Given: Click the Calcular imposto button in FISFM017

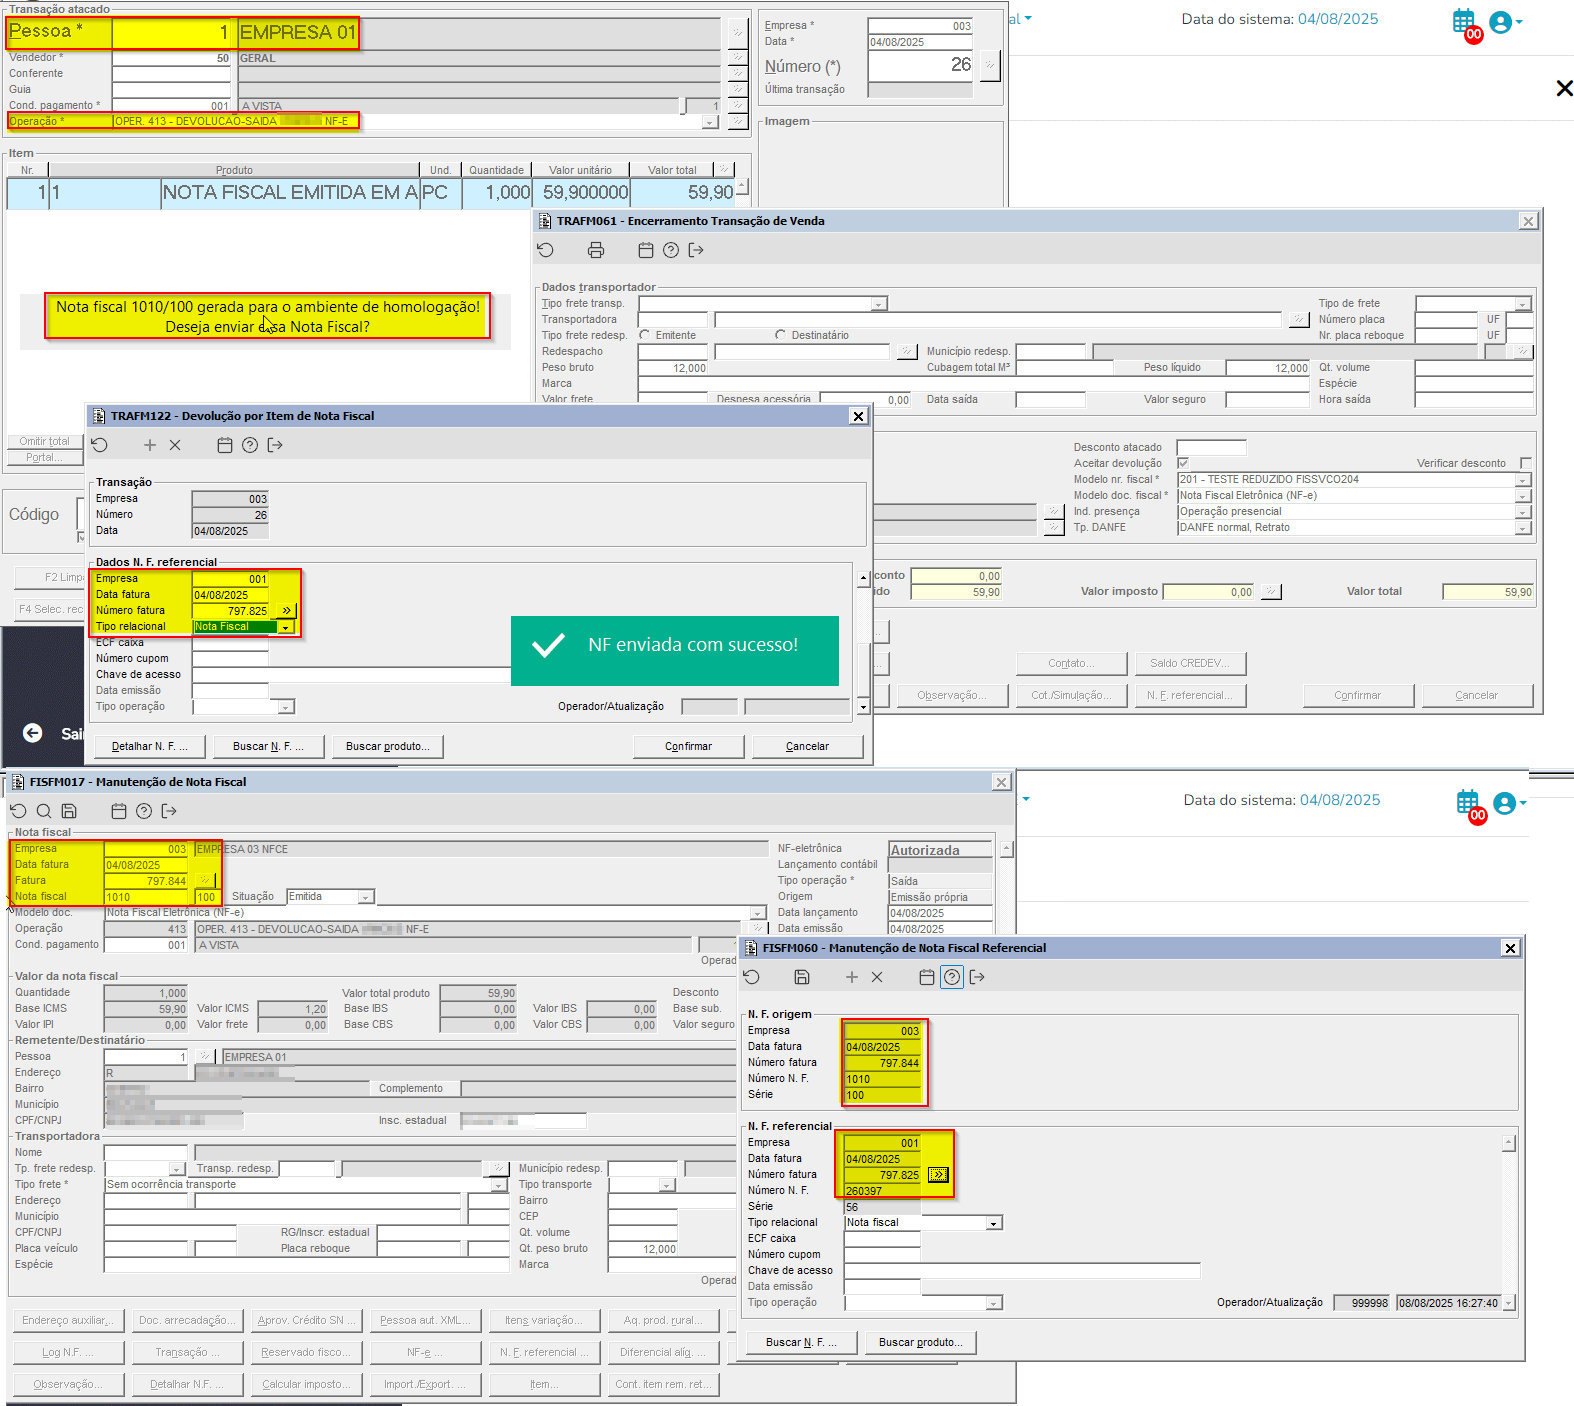Looking at the screenshot, I should click(x=305, y=1384).
